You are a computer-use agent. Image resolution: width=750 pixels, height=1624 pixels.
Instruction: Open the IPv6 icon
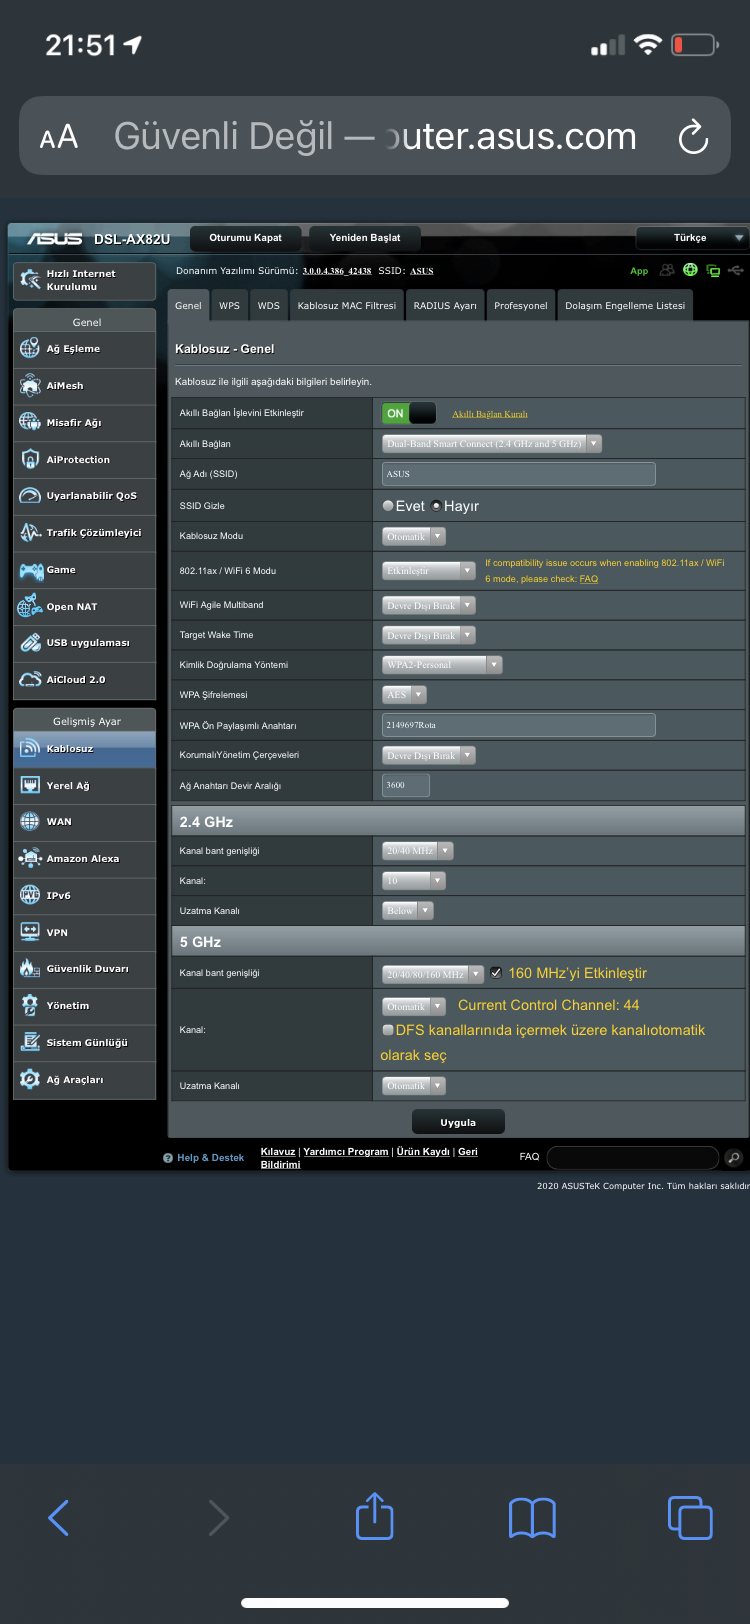(x=30, y=896)
